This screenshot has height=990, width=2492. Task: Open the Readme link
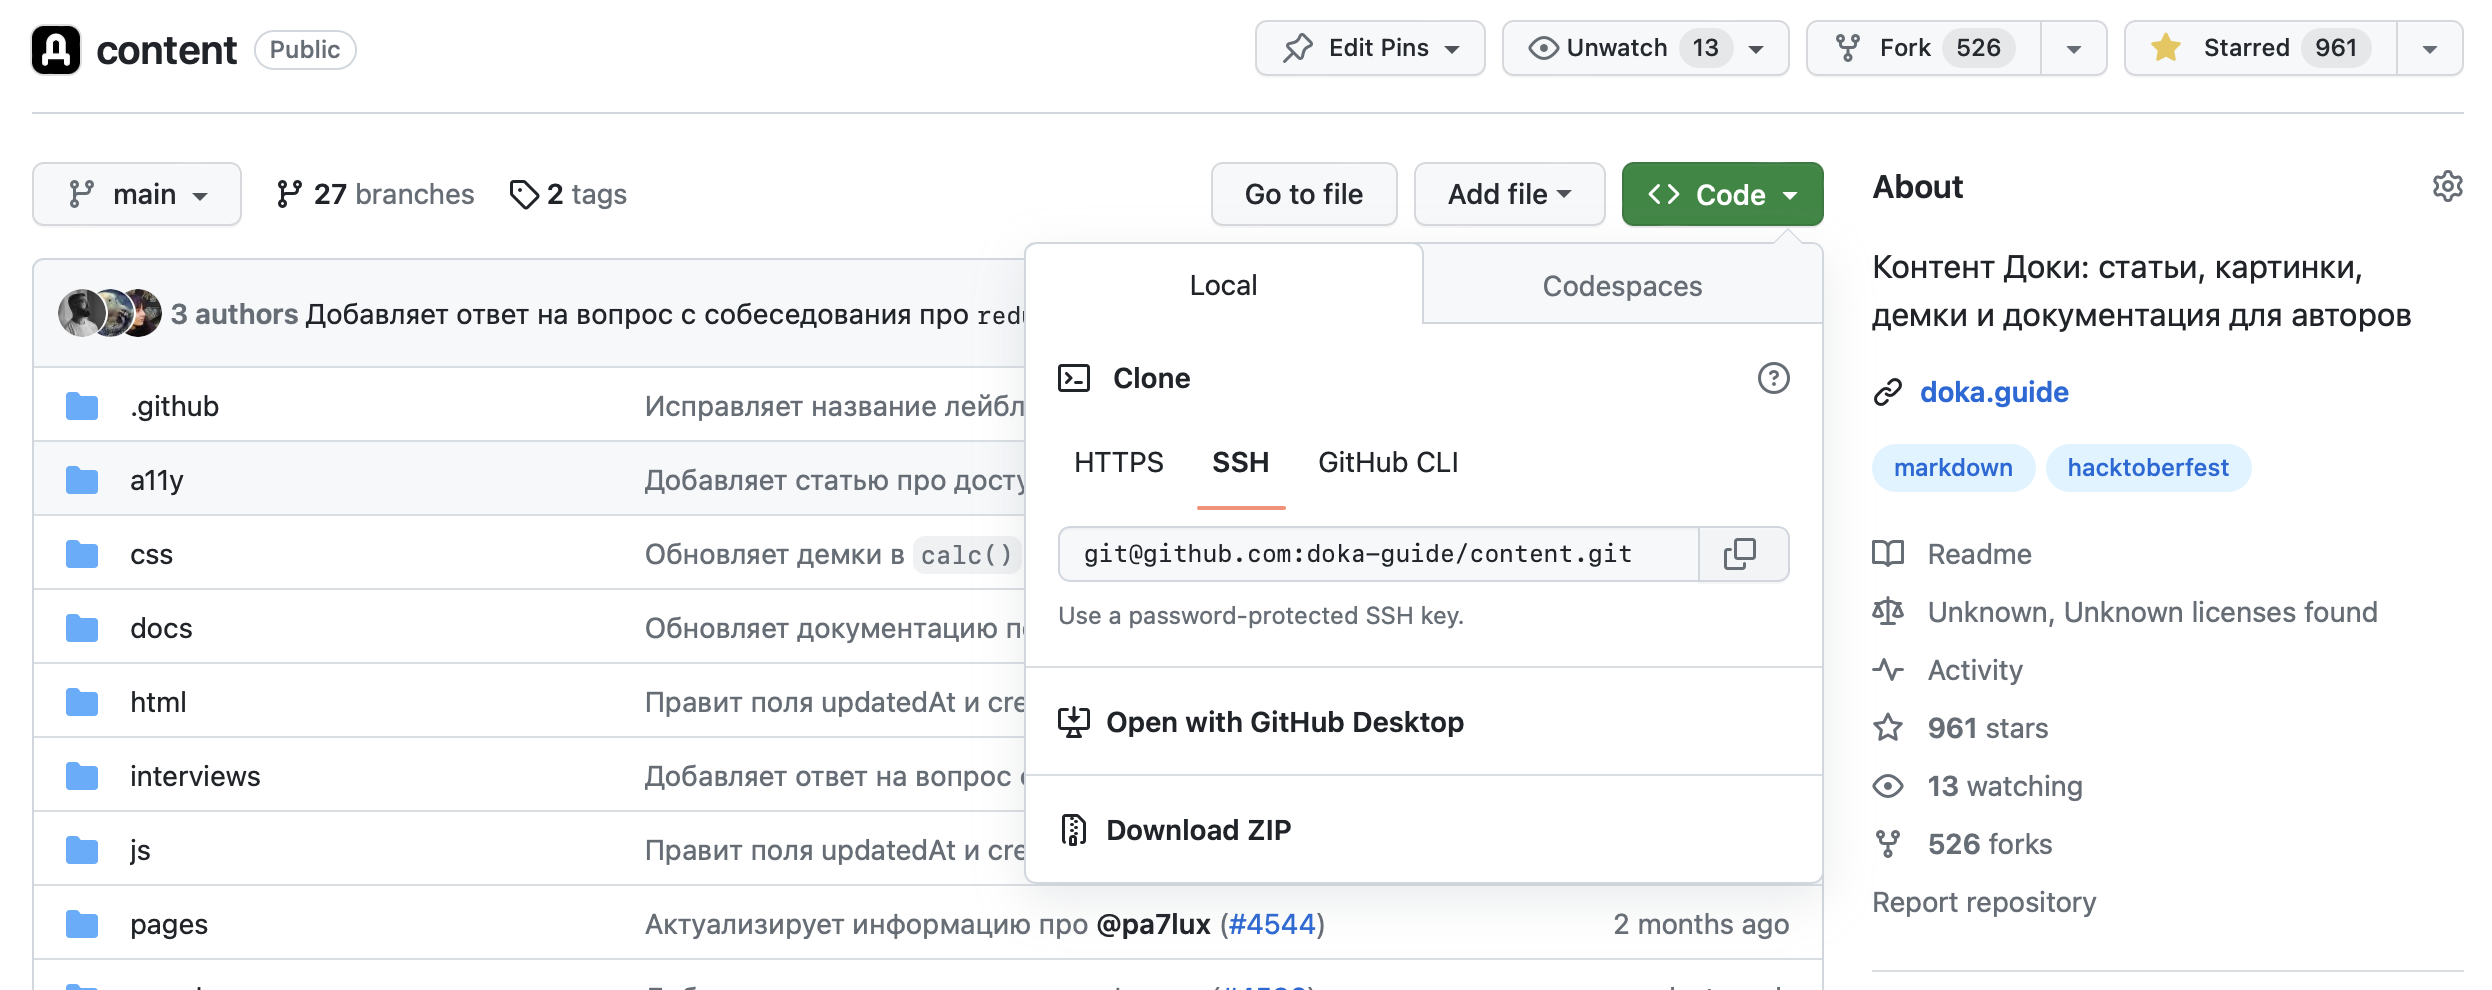click(1979, 554)
